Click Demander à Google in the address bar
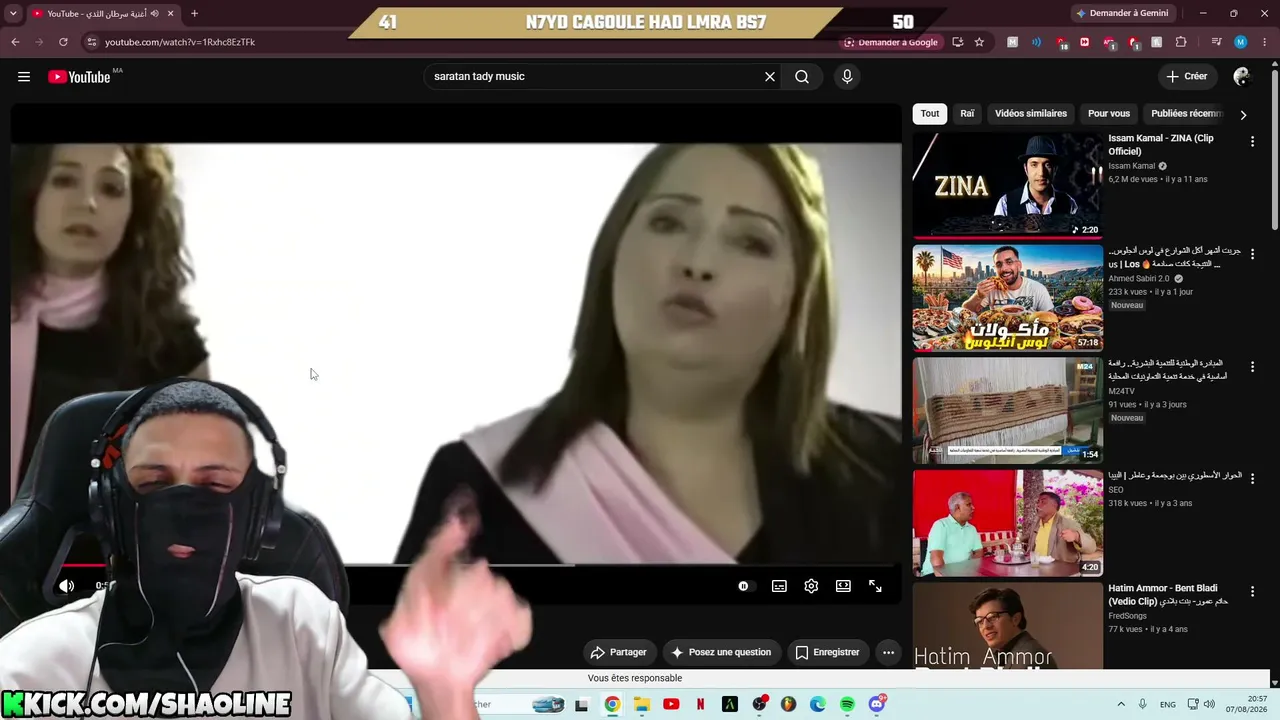This screenshot has height=720, width=1280. point(891,42)
